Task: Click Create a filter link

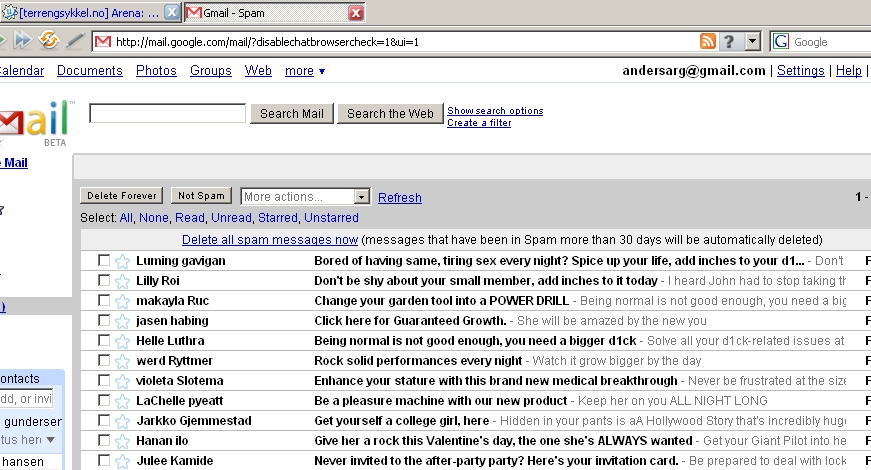Action: coord(479,123)
